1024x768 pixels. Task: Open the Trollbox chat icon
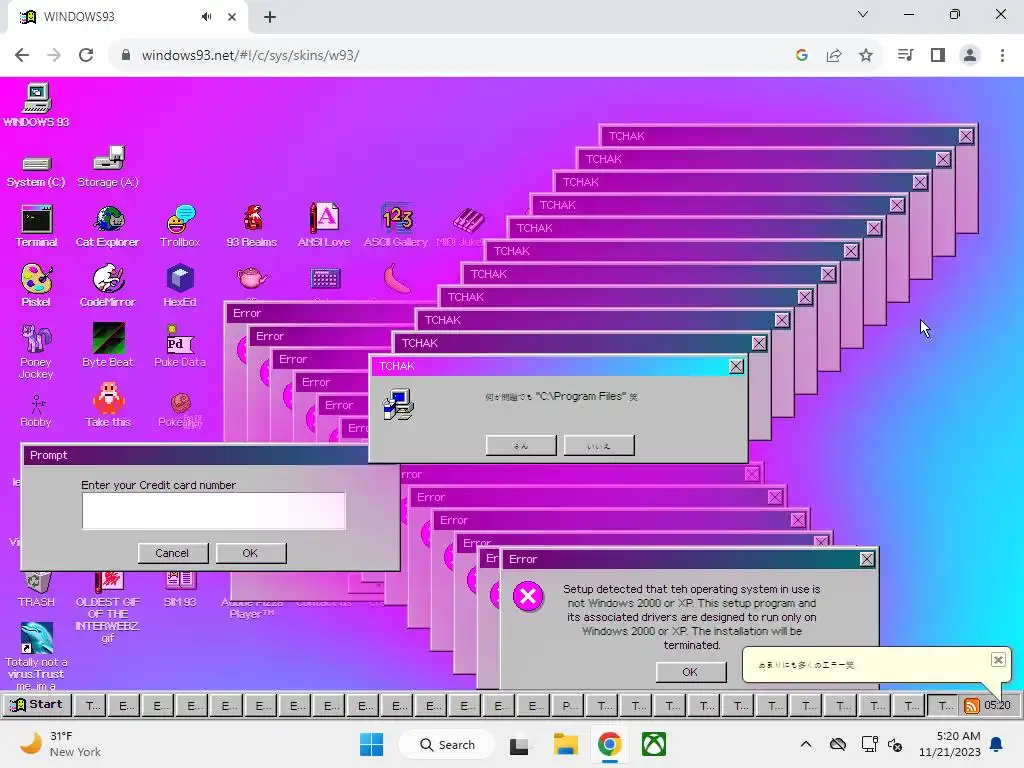[180, 226]
